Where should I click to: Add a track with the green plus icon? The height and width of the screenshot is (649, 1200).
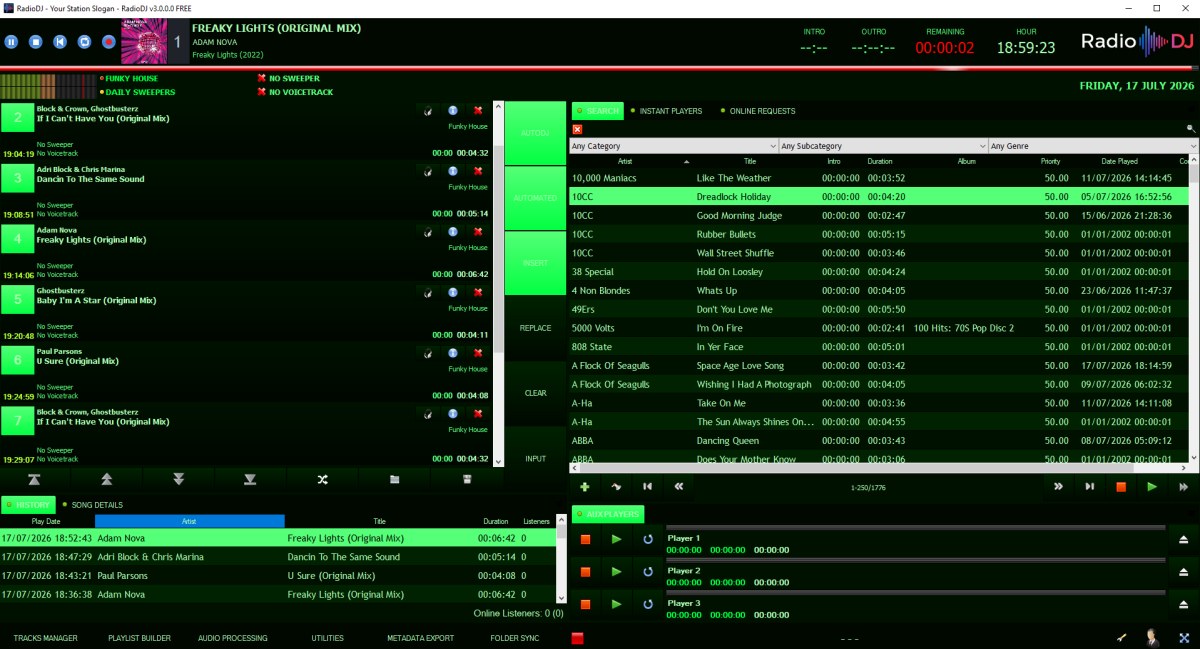[585, 487]
